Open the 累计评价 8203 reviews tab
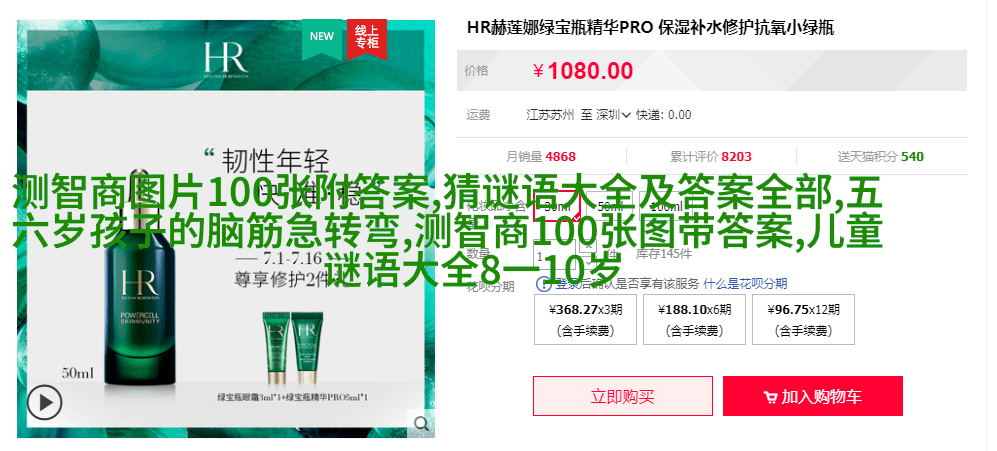 coord(710,156)
